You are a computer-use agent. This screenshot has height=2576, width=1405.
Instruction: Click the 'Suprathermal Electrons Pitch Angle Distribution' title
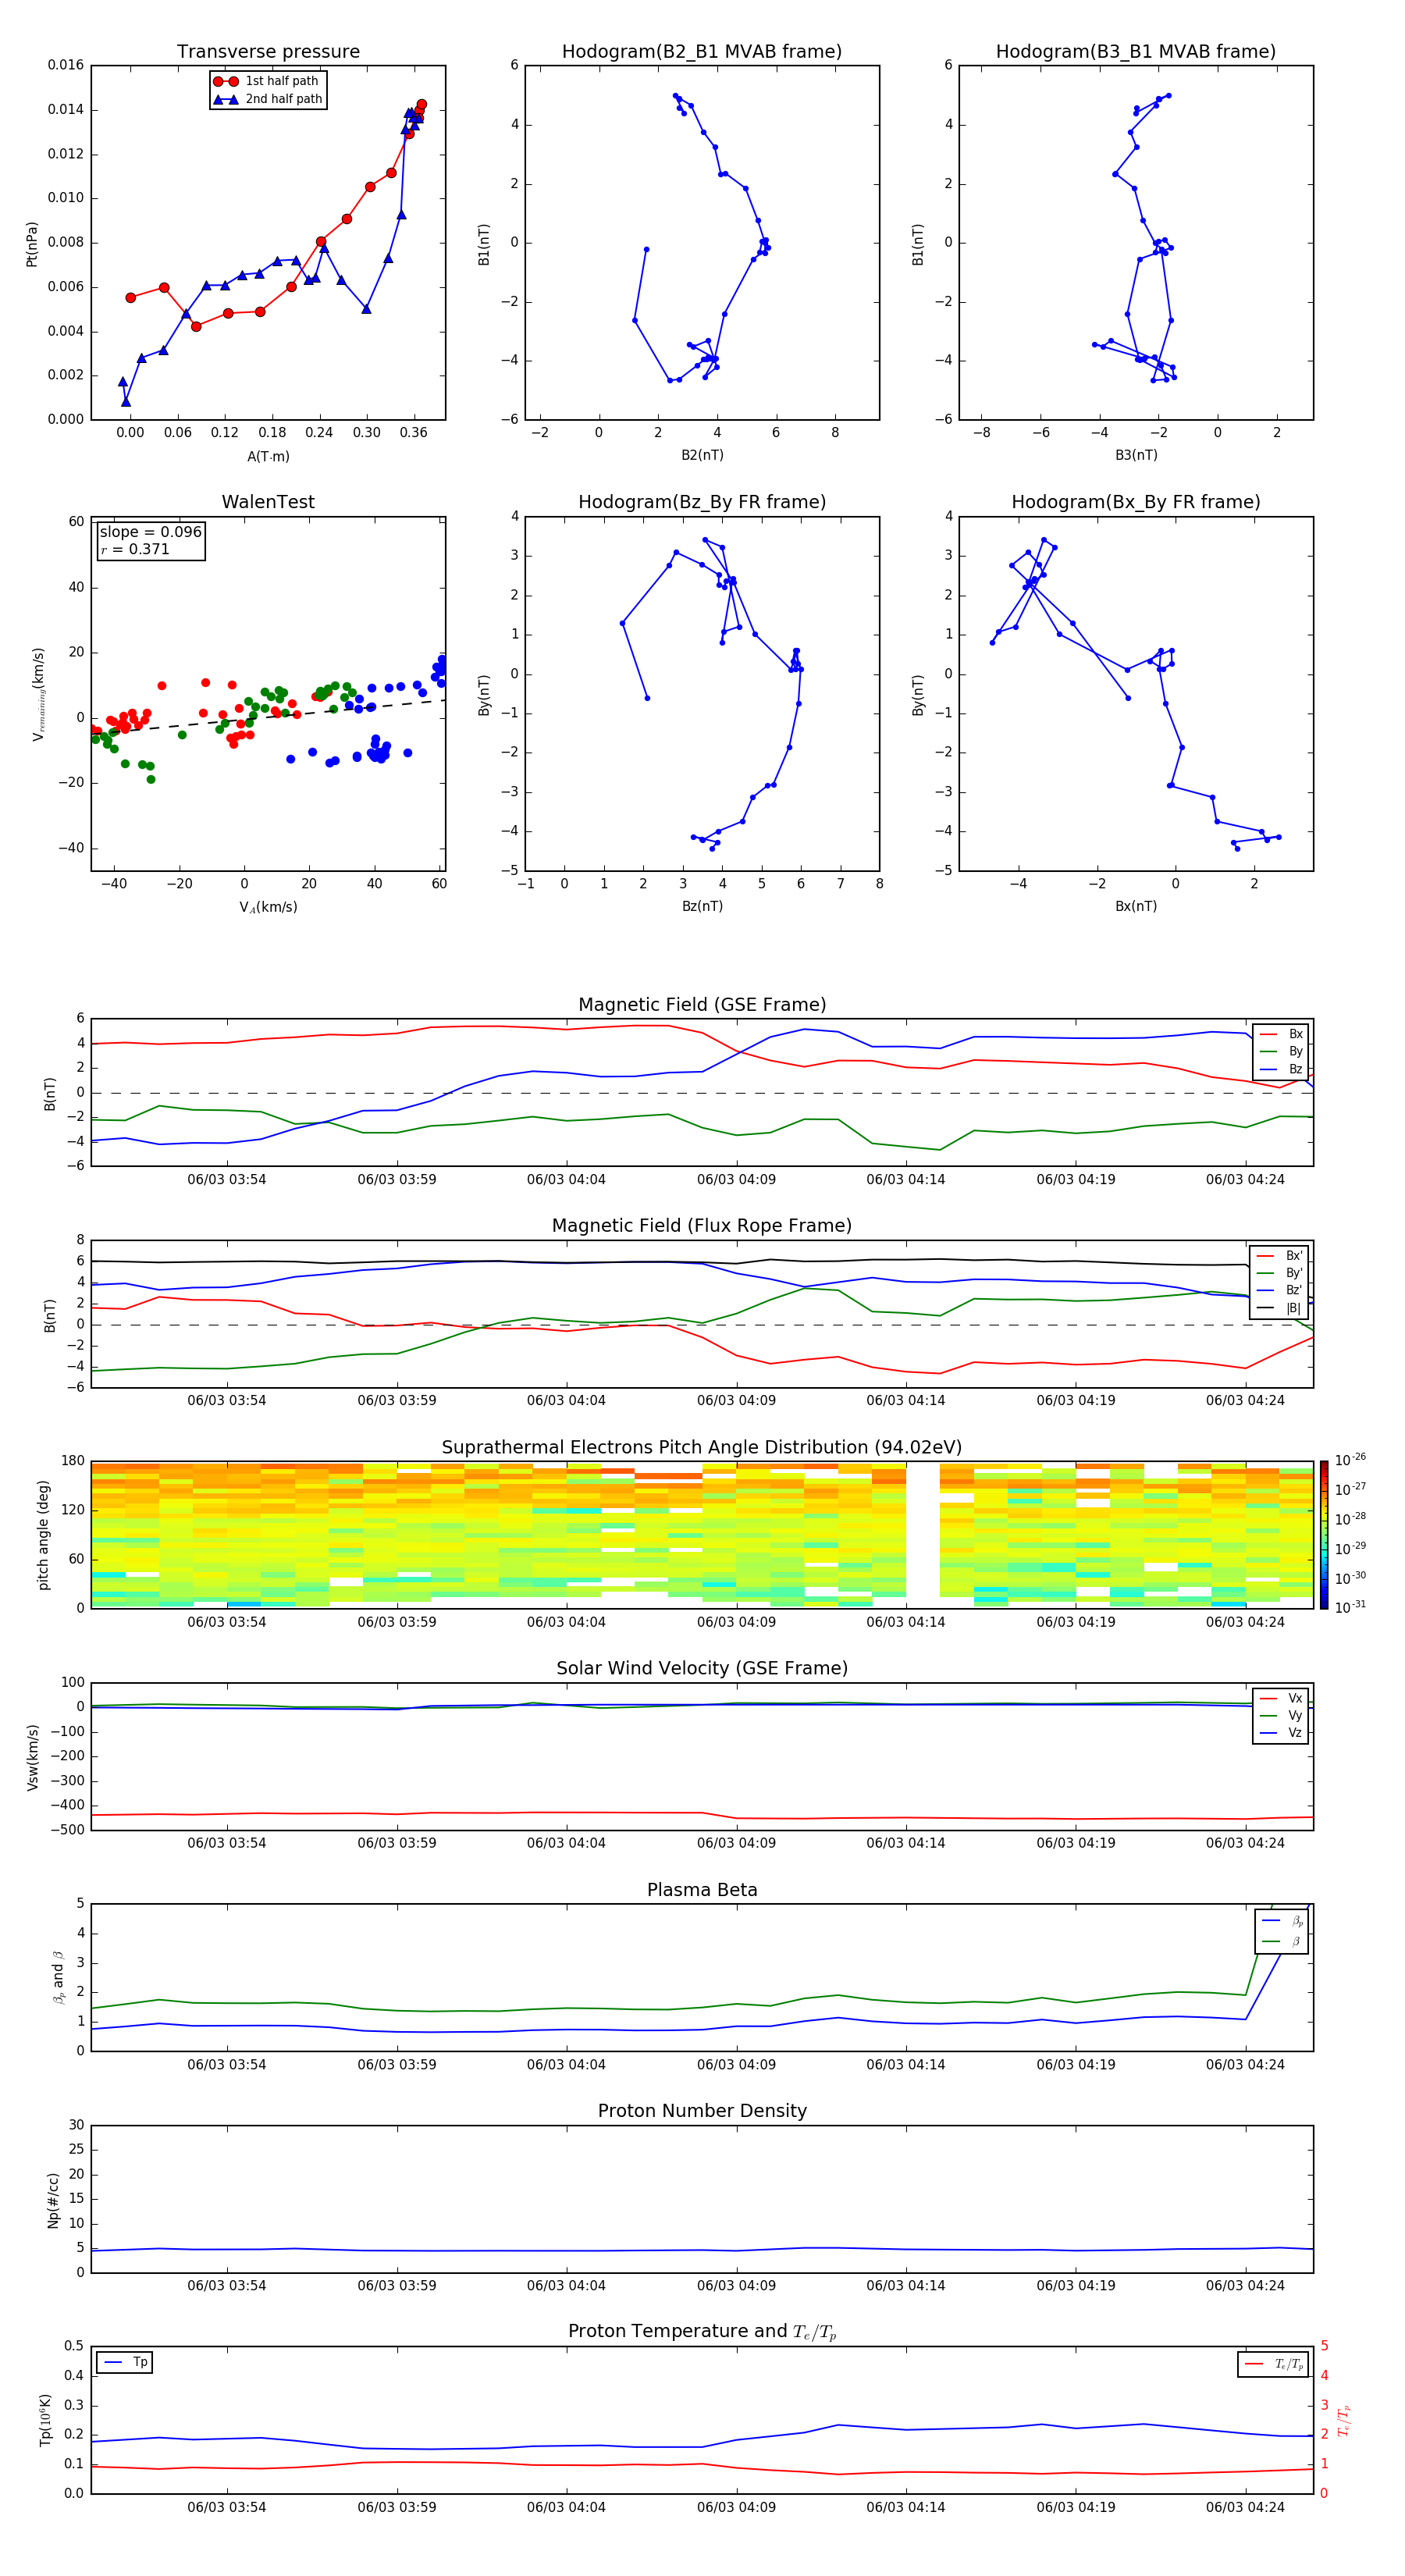(x=702, y=1448)
